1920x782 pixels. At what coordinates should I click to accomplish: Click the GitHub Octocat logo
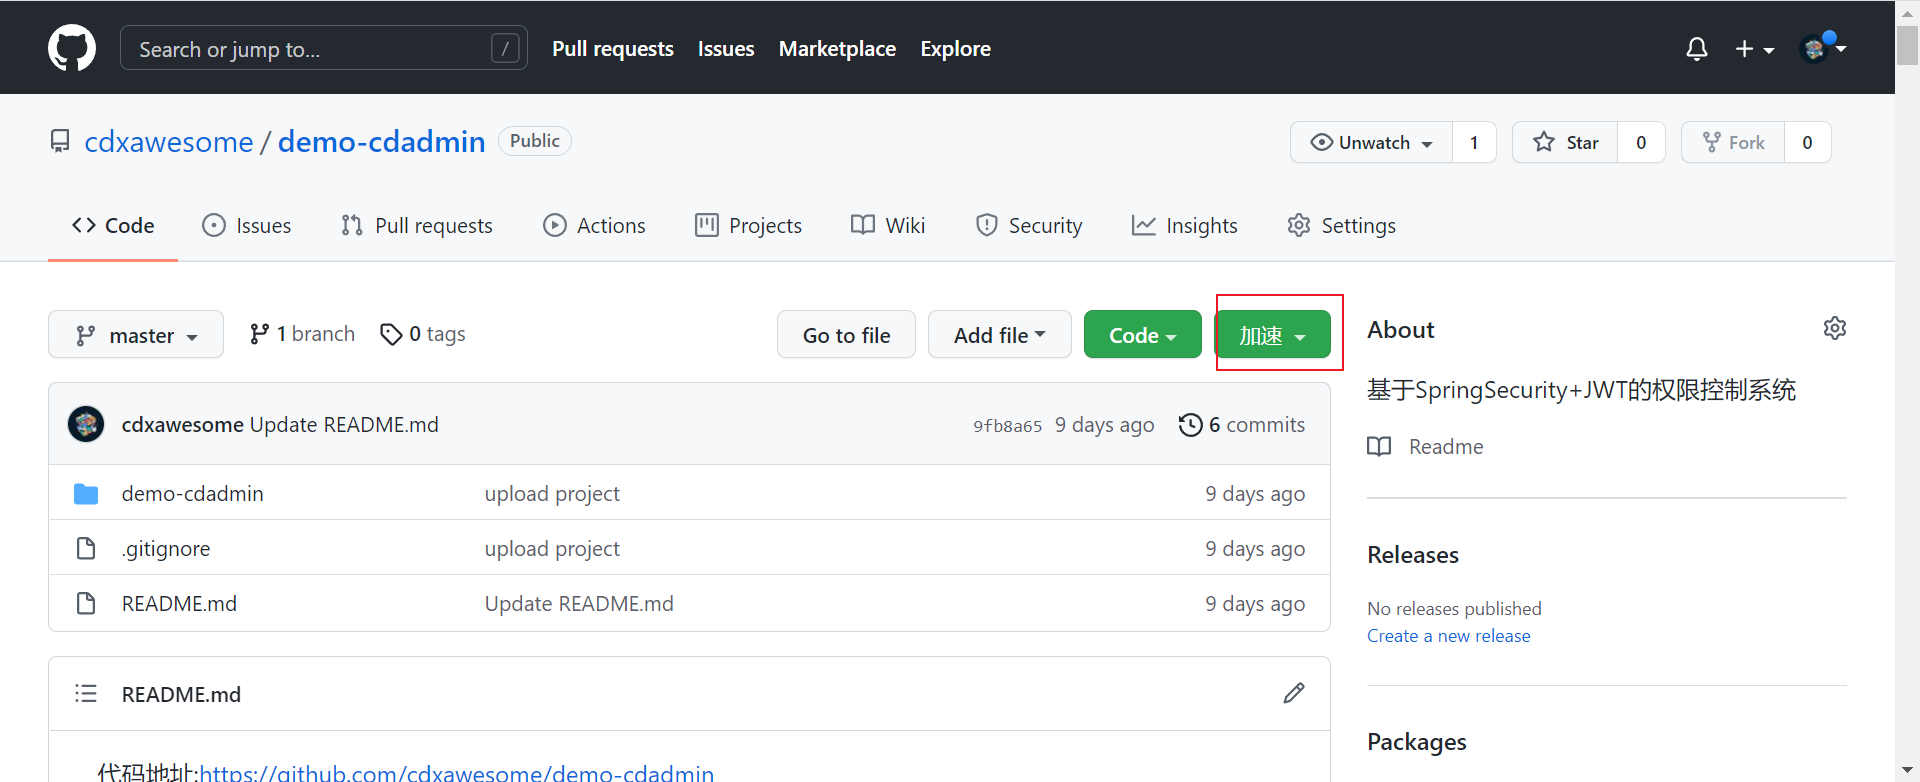coord(72,48)
